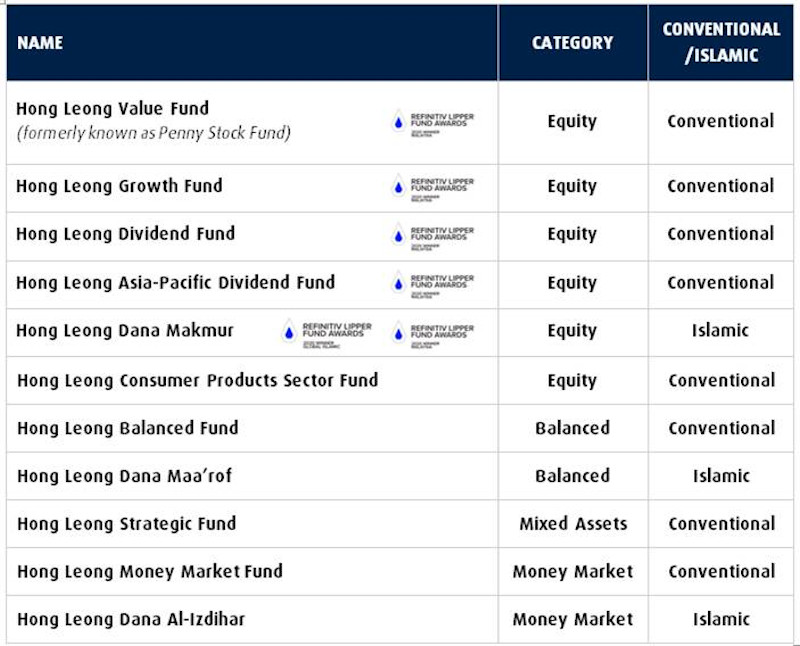Screen dimensions: 800x646
Task: Click the Lipper award badge beside Hong Leong Value Fund
Action: (432, 122)
